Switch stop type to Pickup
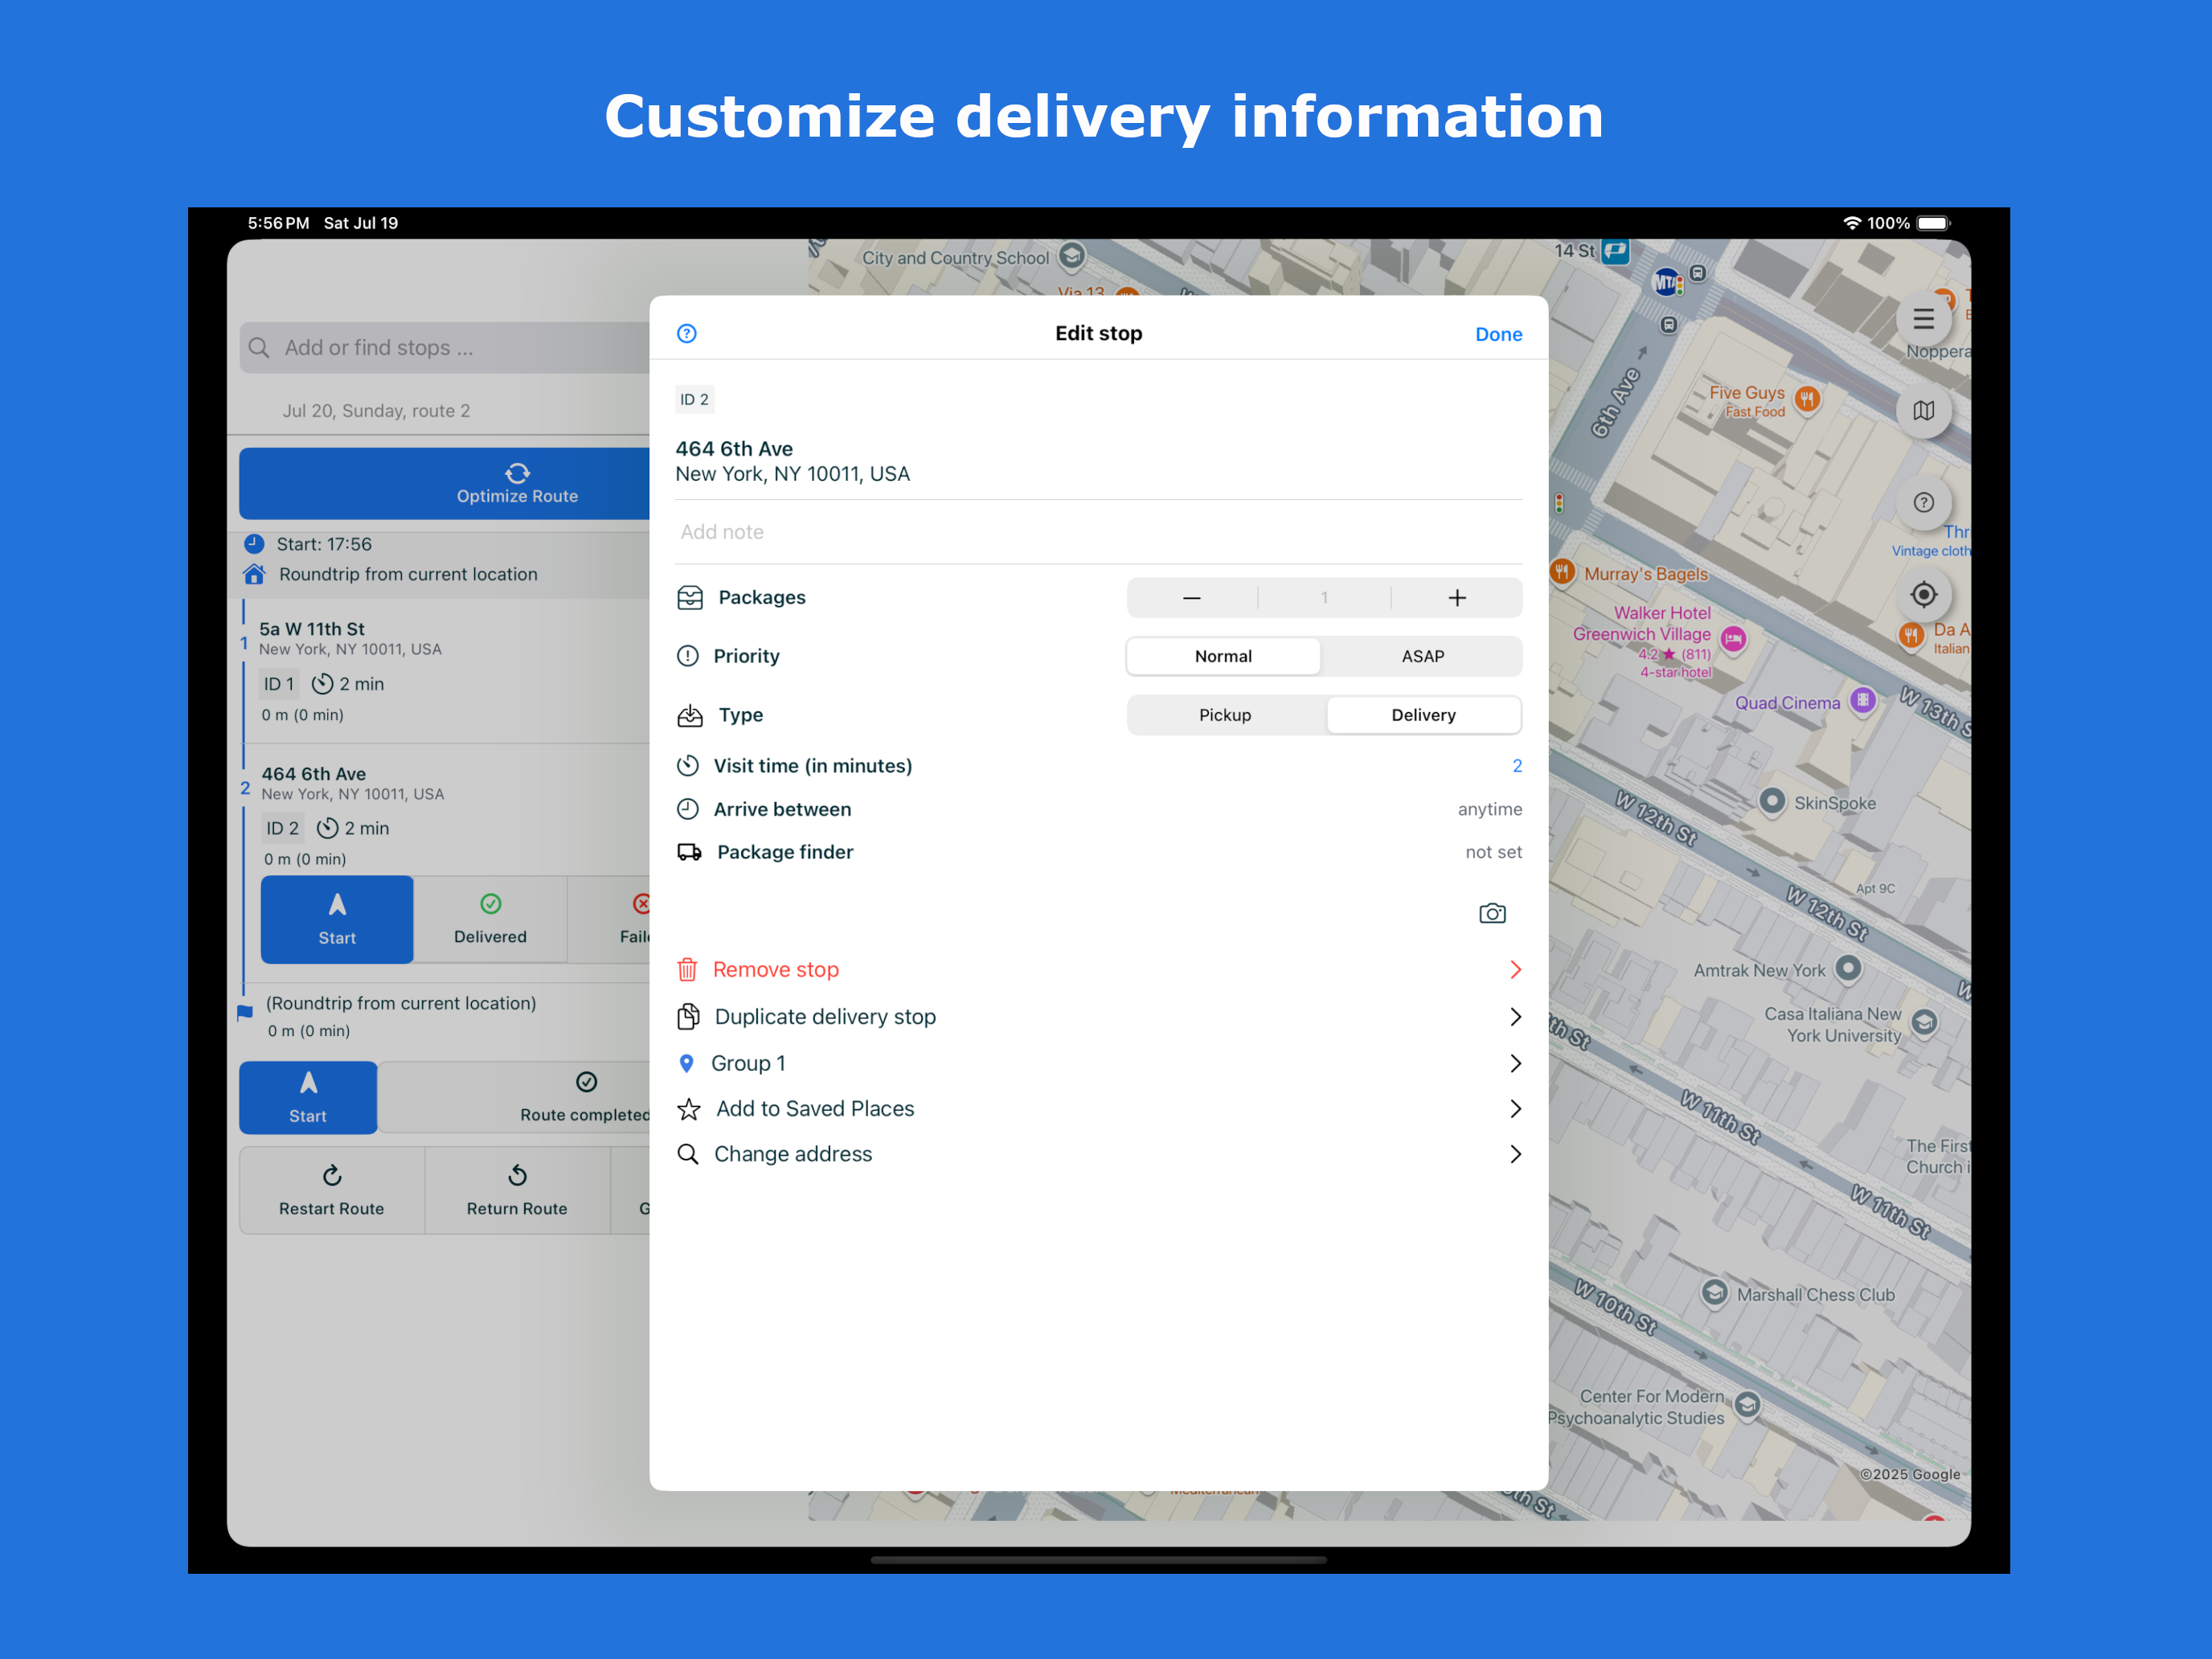This screenshot has height=1659, width=2212. pyautogui.click(x=1224, y=715)
